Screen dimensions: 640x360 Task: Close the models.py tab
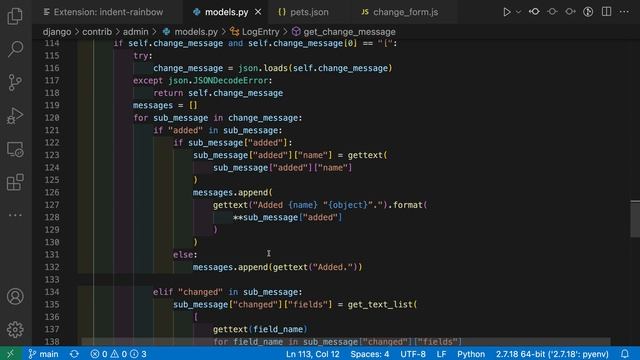pyautogui.click(x=258, y=12)
